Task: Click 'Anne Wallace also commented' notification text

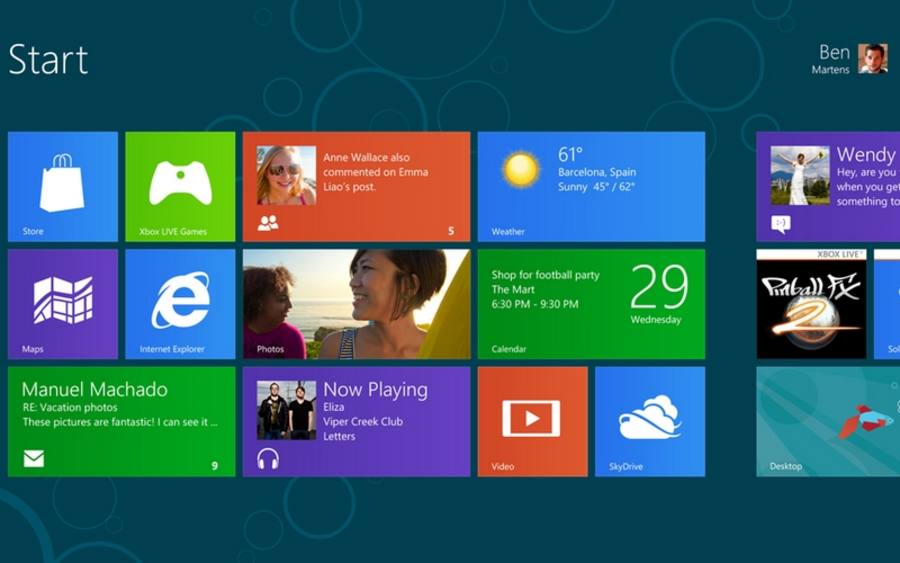Action: point(375,172)
